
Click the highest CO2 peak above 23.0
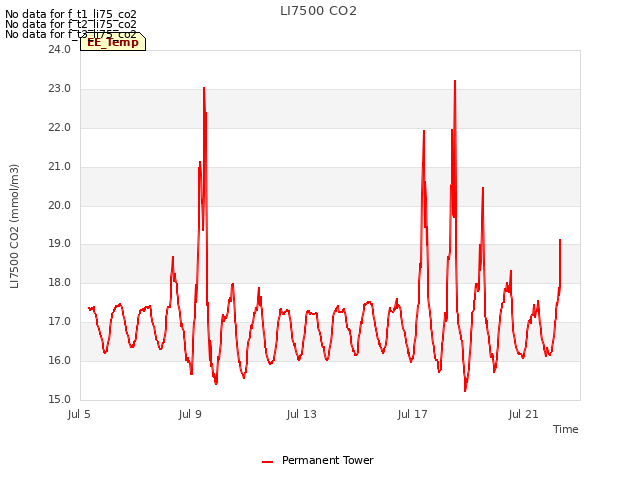pyautogui.click(x=455, y=81)
